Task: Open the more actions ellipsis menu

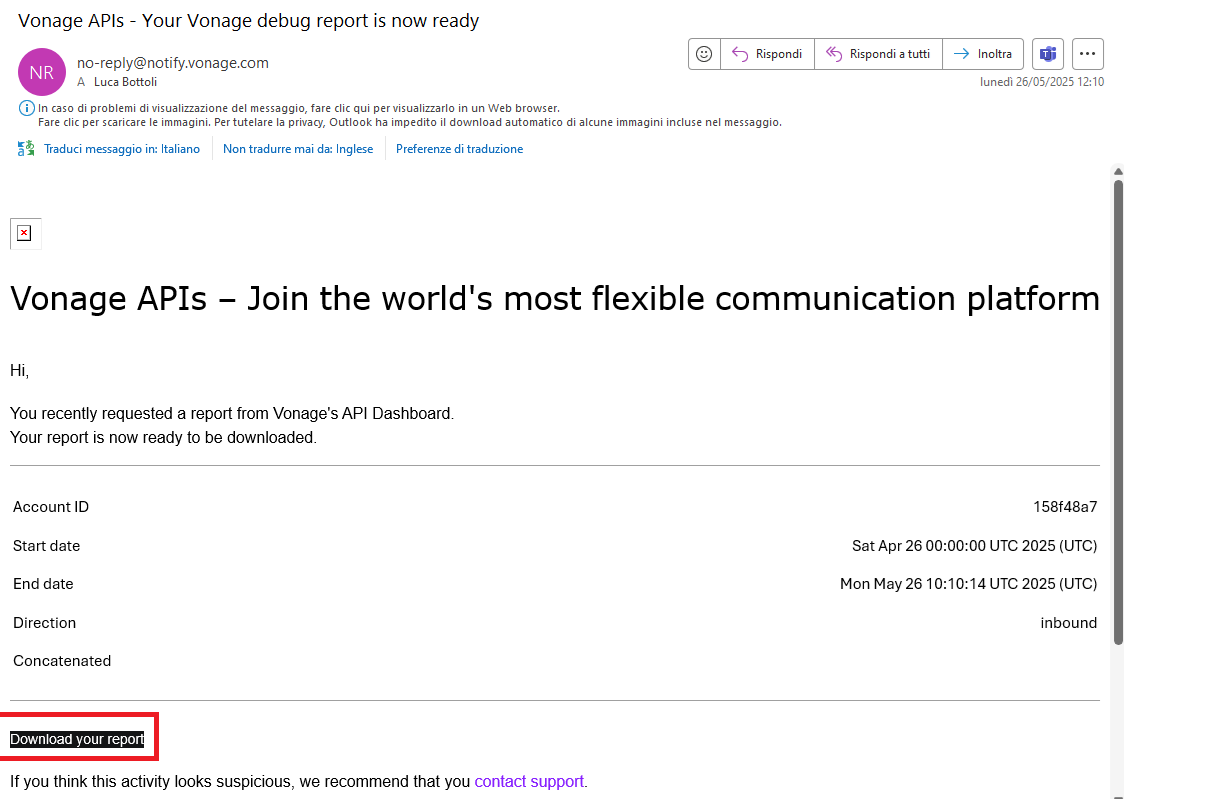Action: click(1087, 54)
